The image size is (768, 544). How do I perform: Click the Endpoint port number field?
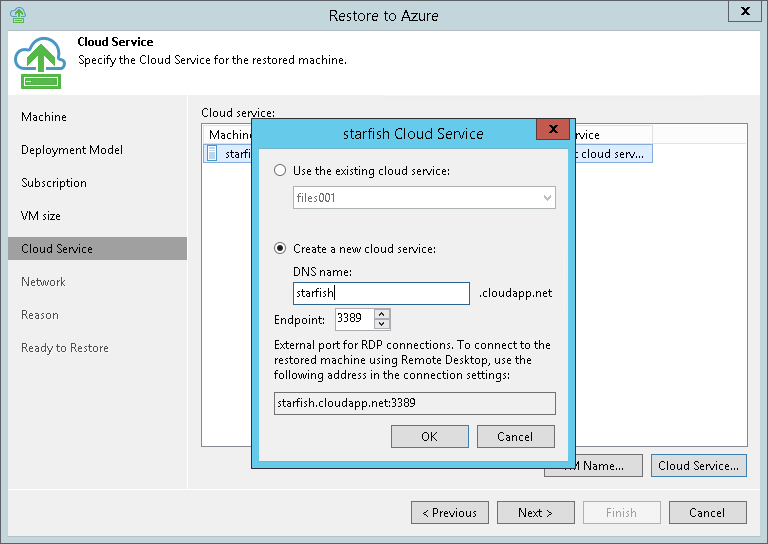[x=355, y=318]
